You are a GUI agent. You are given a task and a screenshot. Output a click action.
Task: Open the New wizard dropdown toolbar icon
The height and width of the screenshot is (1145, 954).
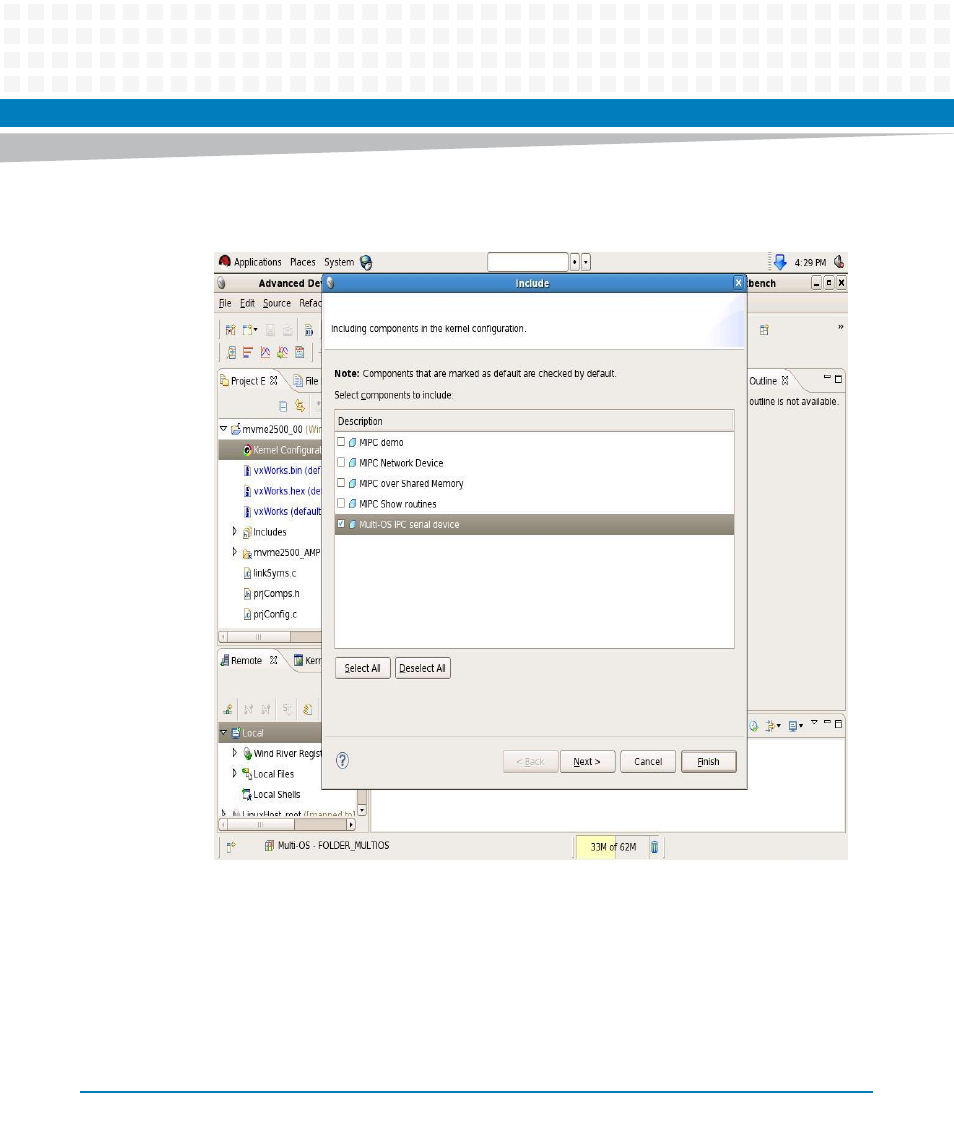coord(250,330)
